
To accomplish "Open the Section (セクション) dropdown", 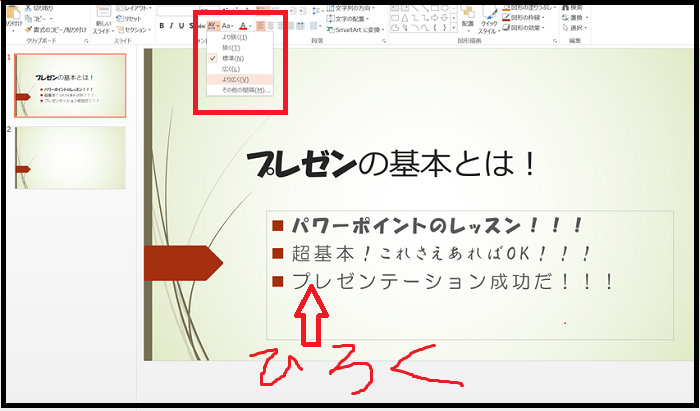I will click(x=133, y=30).
